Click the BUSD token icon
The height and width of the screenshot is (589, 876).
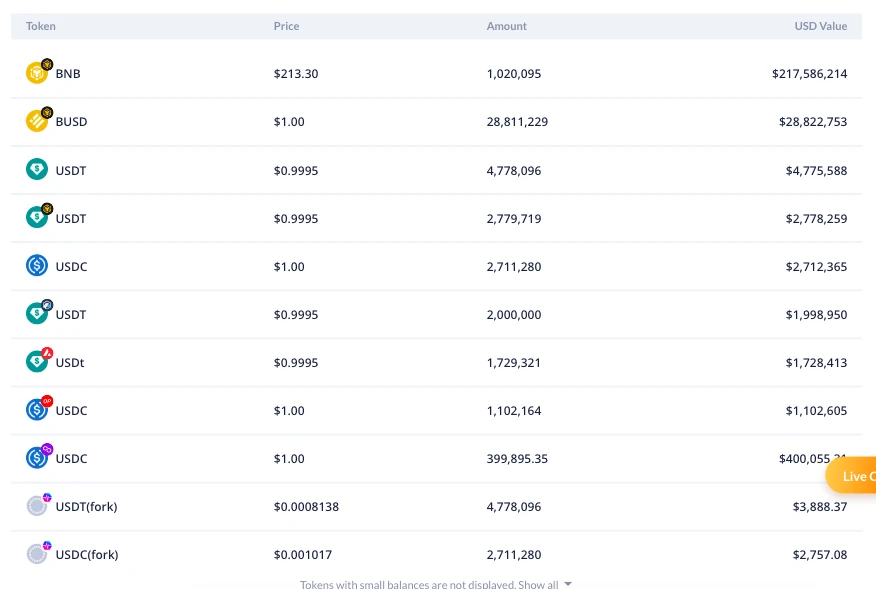pos(37,121)
